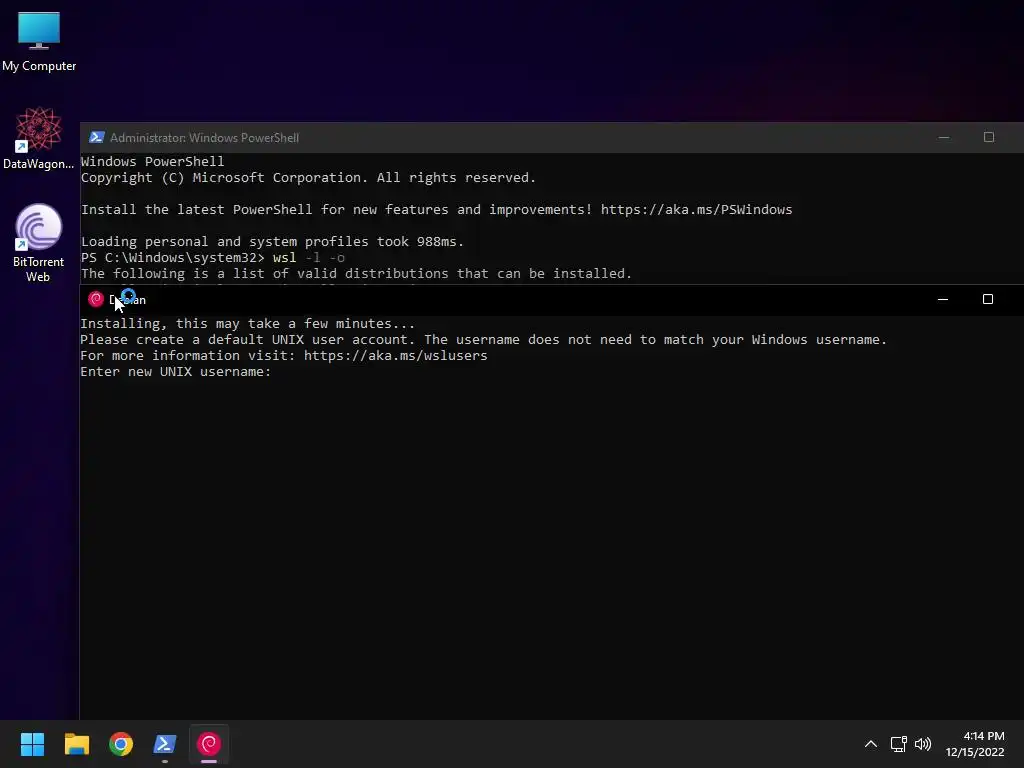Open the DataWagon desktop shortcut

click(39, 138)
